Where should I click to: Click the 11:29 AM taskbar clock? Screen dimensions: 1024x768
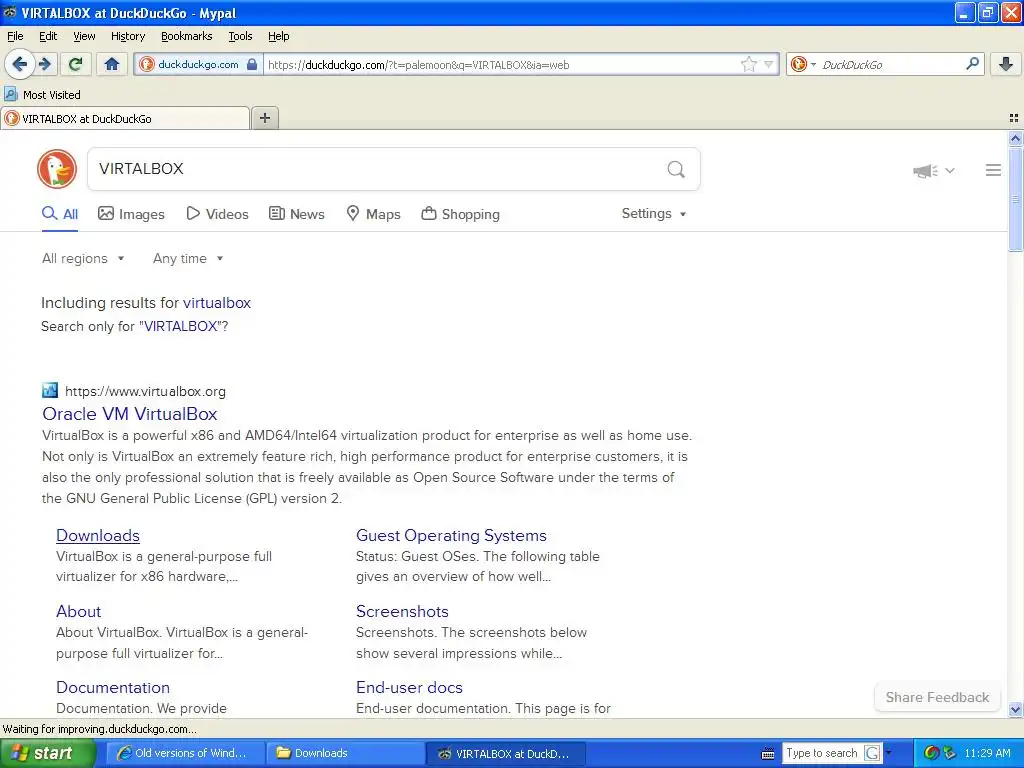click(x=987, y=753)
